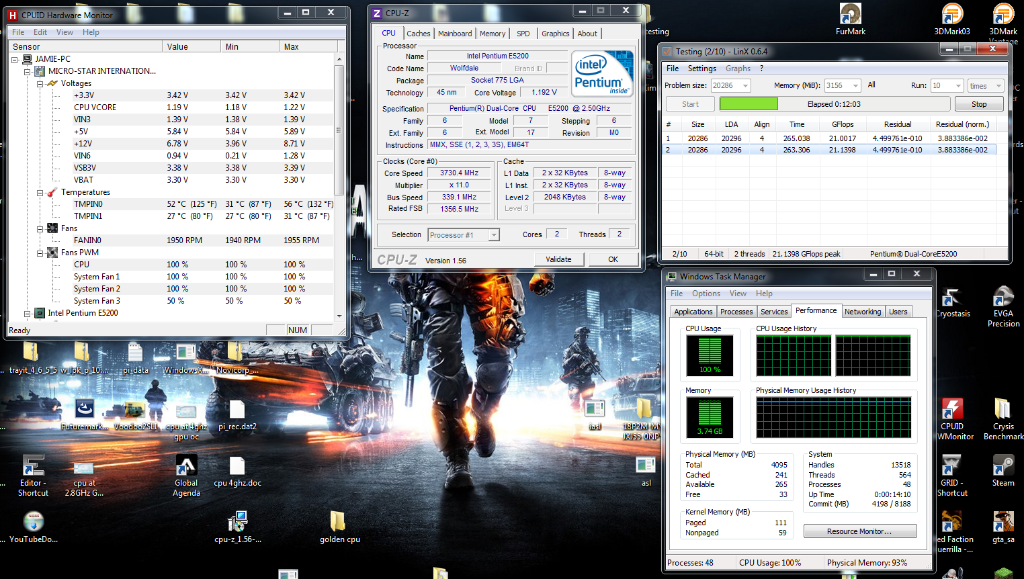Switch to the Mainboard tab in CPU-Z
Image resolution: width=1024 pixels, height=579 pixels.
pyautogui.click(x=455, y=33)
